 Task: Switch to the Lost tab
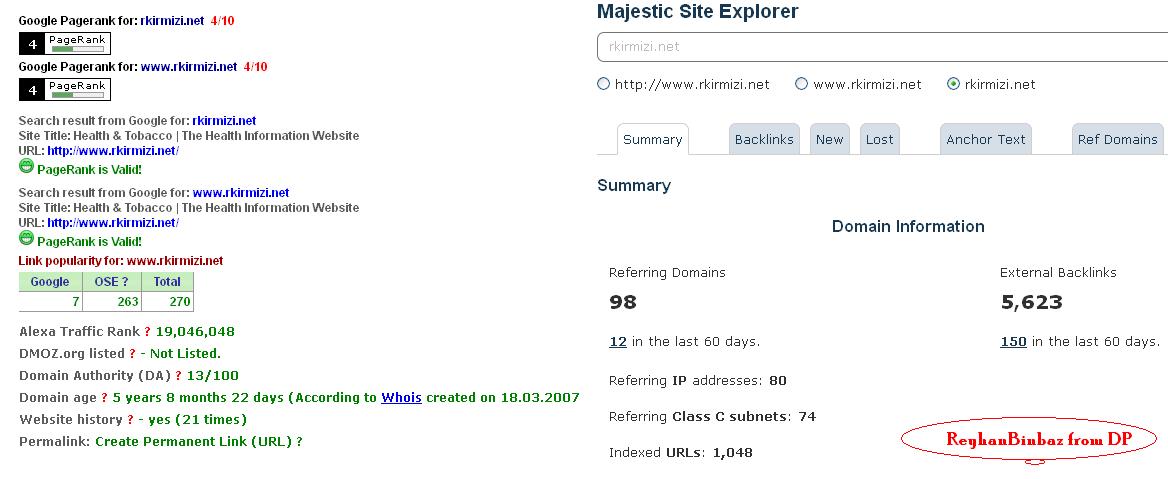point(879,139)
